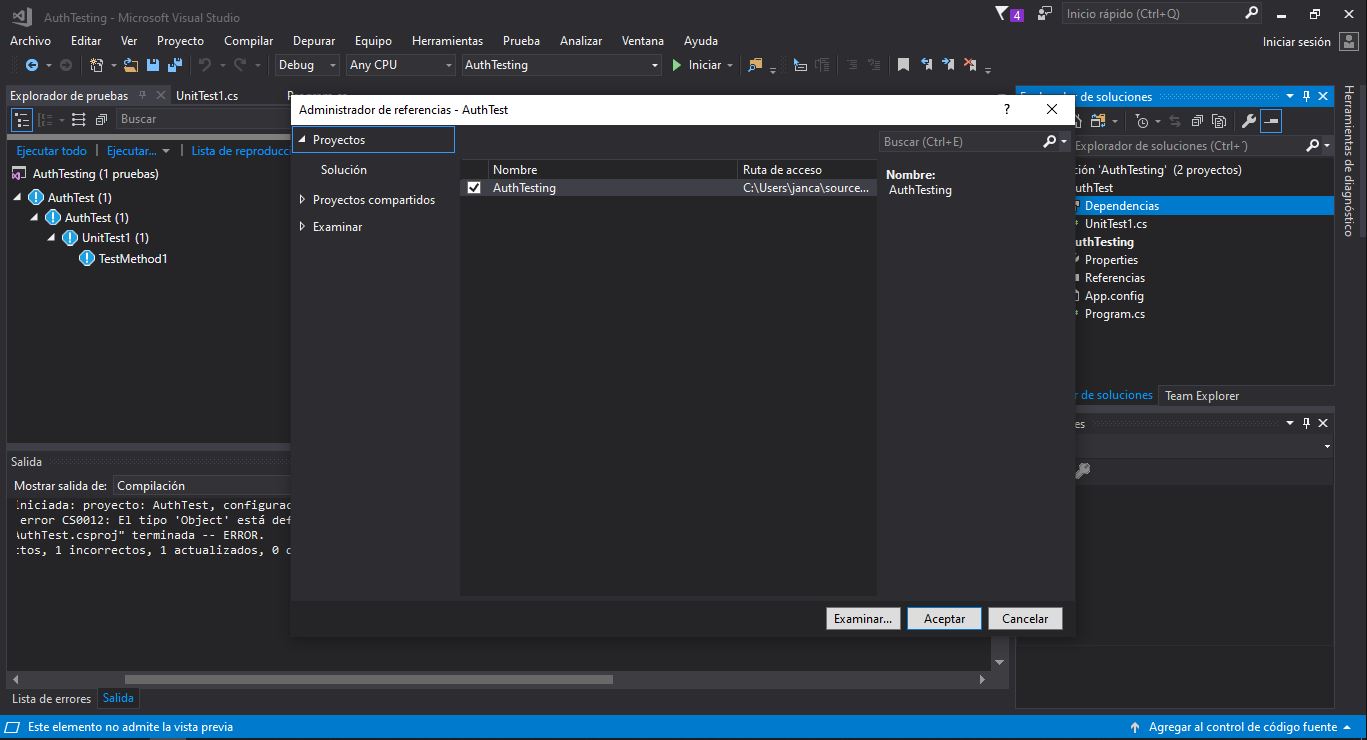This screenshot has height=740, width=1367.
Task: Pin the Explorador de soluciones panel
Action: 1305,96
